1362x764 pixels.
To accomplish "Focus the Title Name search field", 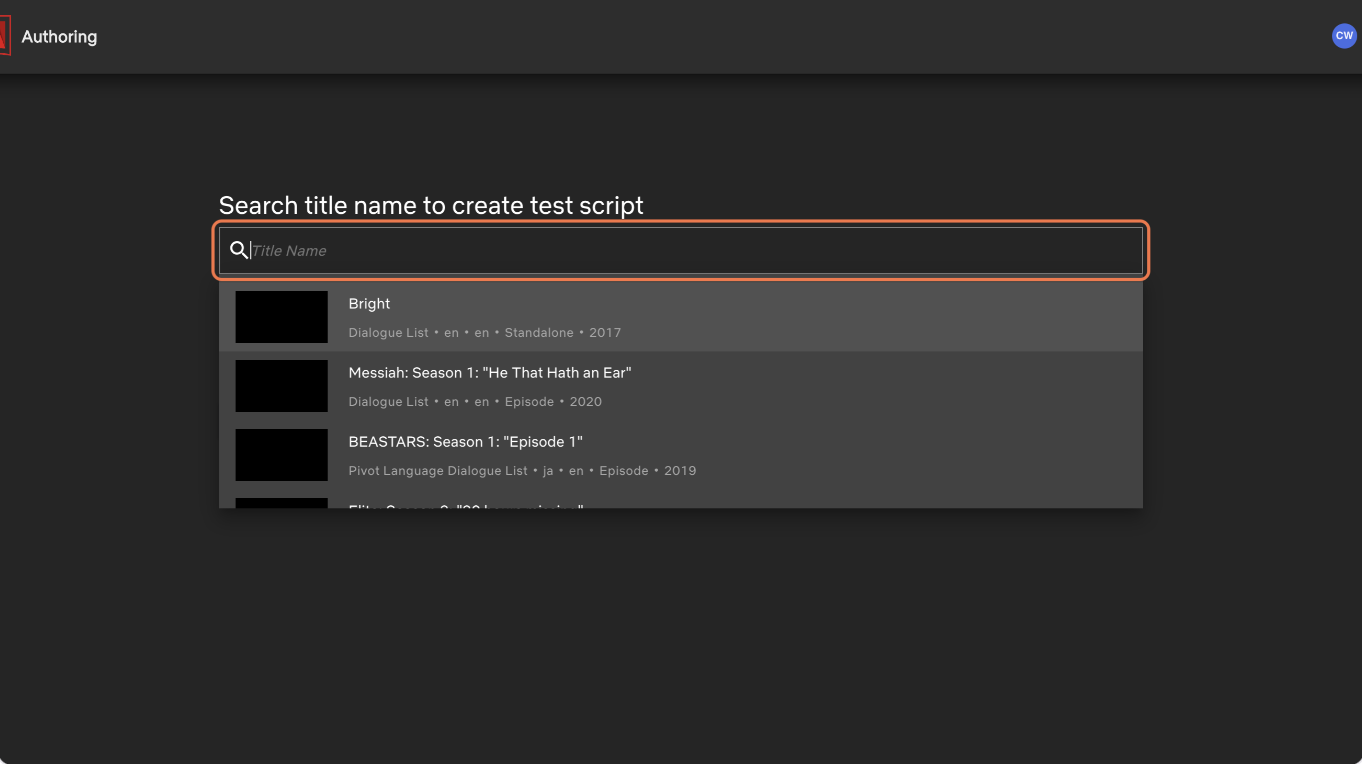I will point(681,250).
